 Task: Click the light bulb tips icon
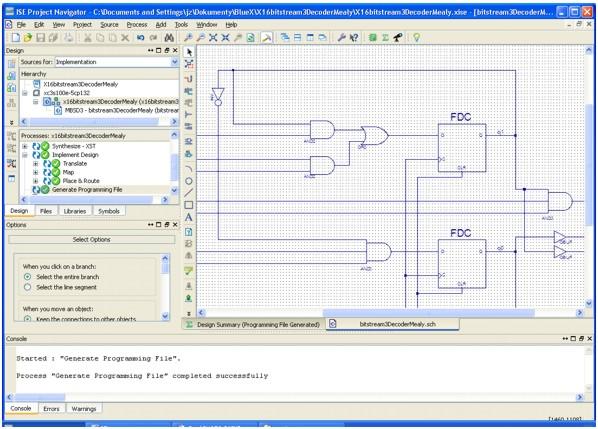pyautogui.click(x=416, y=37)
